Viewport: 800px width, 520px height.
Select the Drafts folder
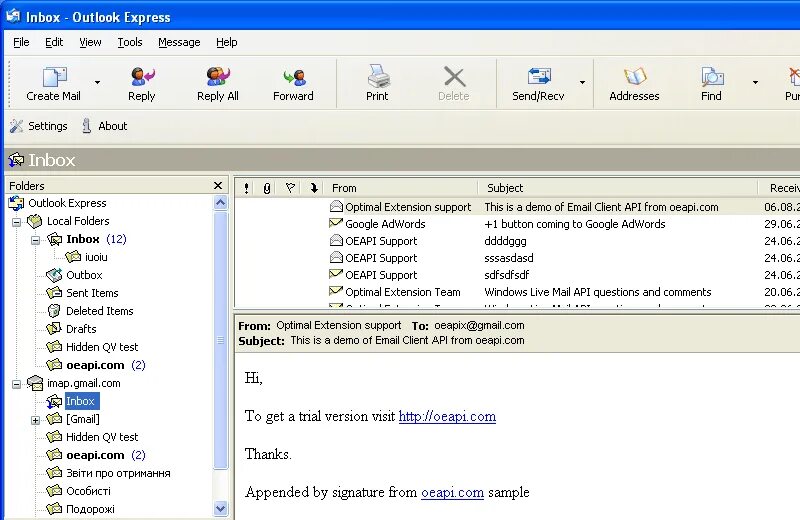tap(81, 329)
